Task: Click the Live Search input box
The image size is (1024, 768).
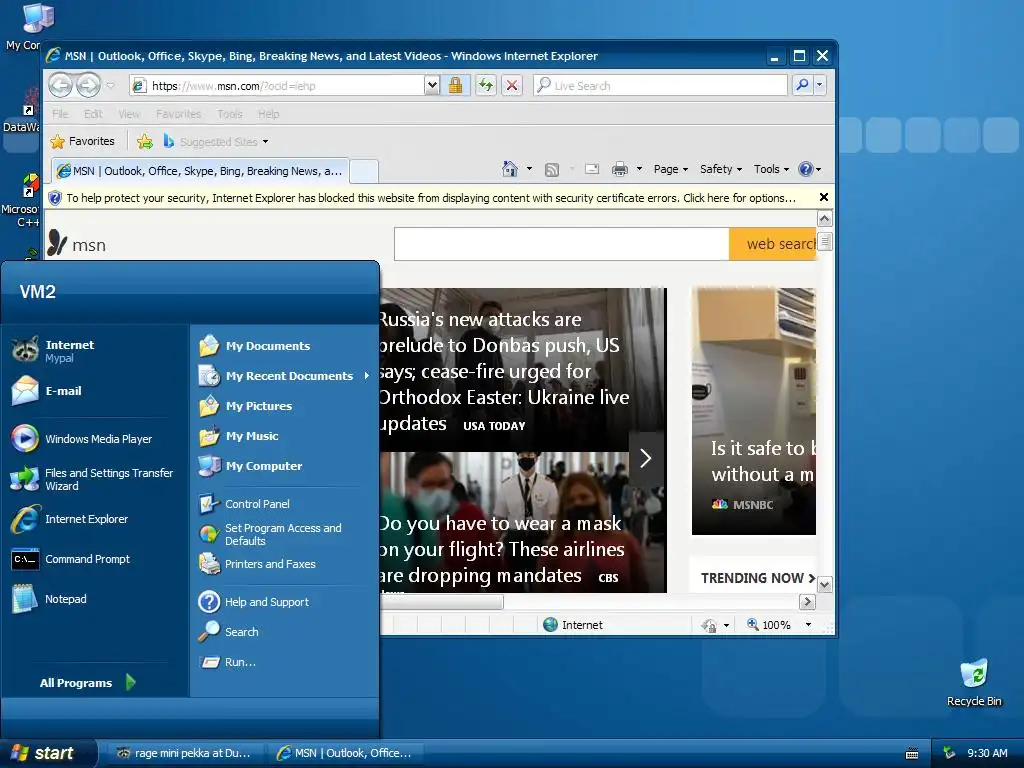Action: (x=660, y=86)
